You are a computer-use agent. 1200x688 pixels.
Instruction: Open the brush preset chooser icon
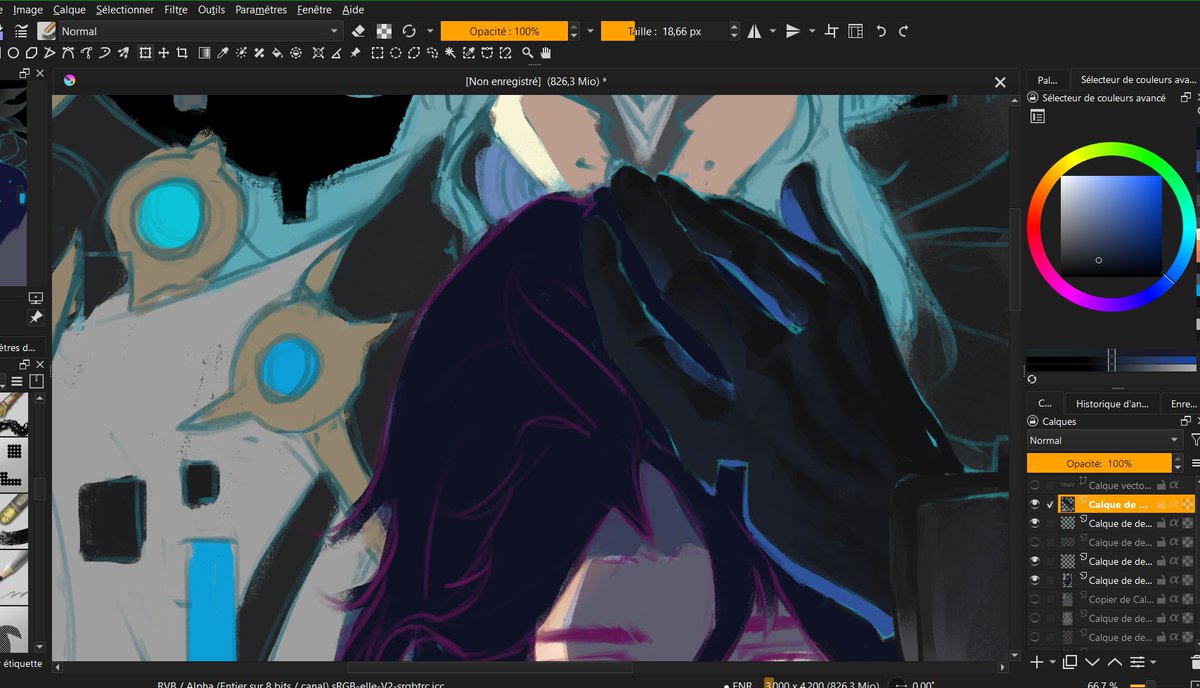point(46,31)
